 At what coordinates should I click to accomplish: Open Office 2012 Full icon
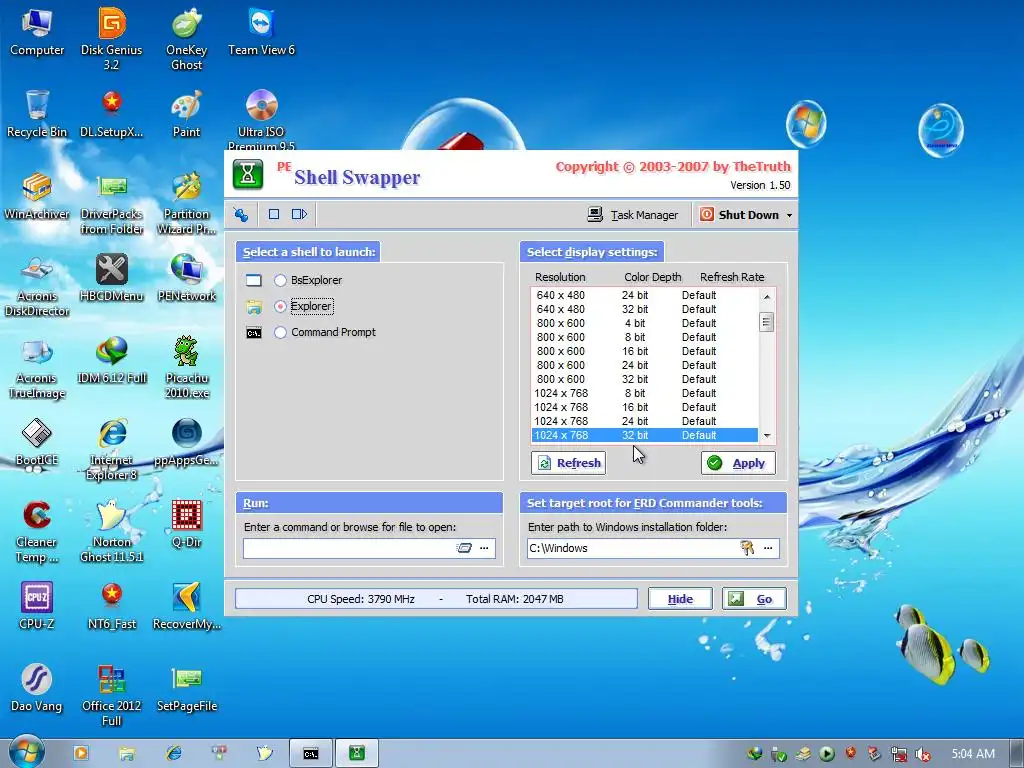[x=112, y=696]
